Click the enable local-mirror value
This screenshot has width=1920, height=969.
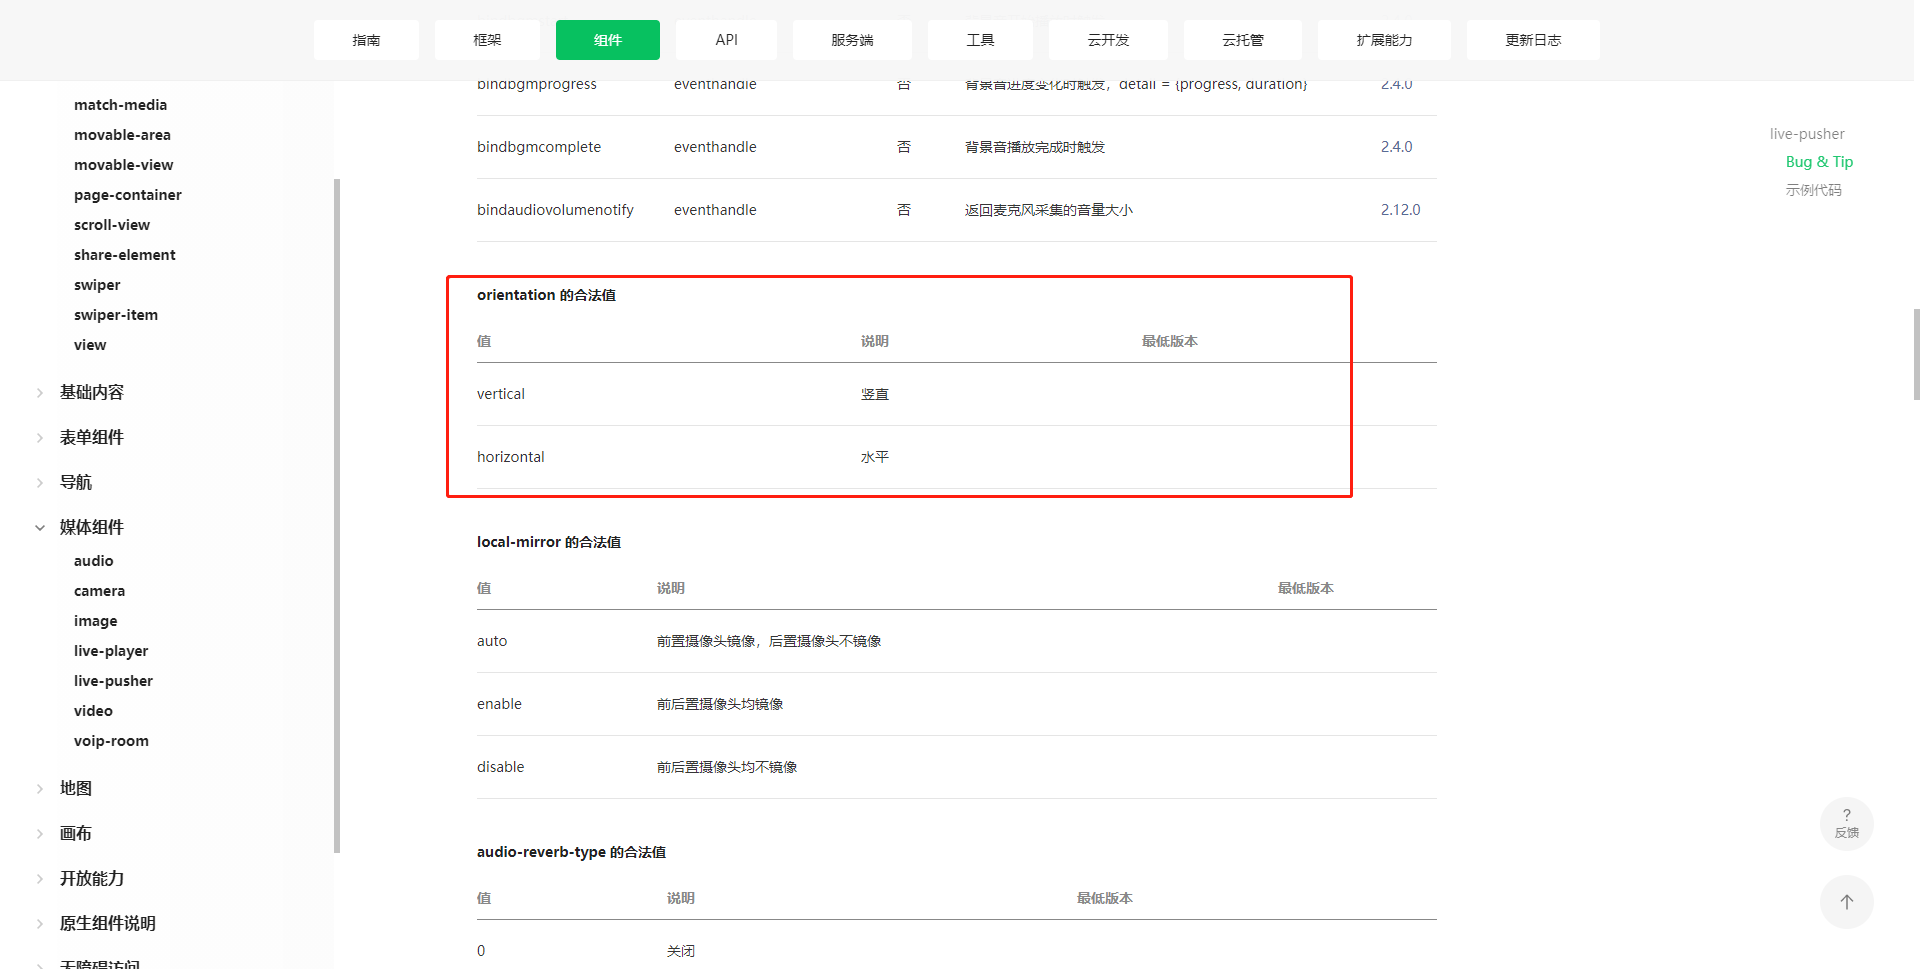[x=499, y=704]
